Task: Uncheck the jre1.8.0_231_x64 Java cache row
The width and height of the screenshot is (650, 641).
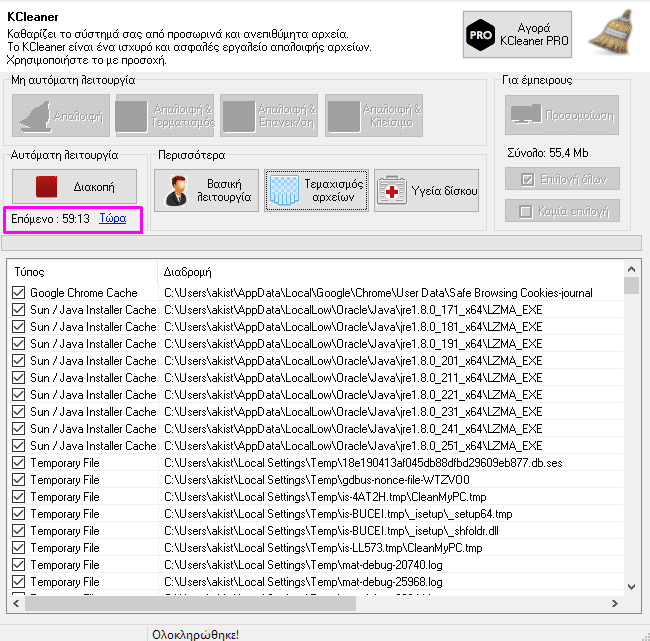Action: 18,412
